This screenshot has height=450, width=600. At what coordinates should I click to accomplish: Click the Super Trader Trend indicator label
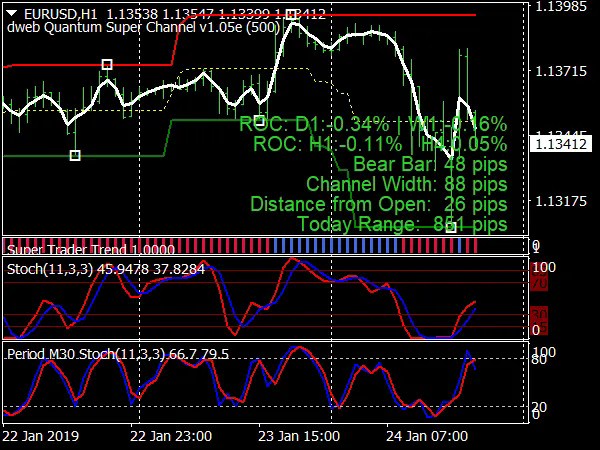pyautogui.click(x=72, y=247)
